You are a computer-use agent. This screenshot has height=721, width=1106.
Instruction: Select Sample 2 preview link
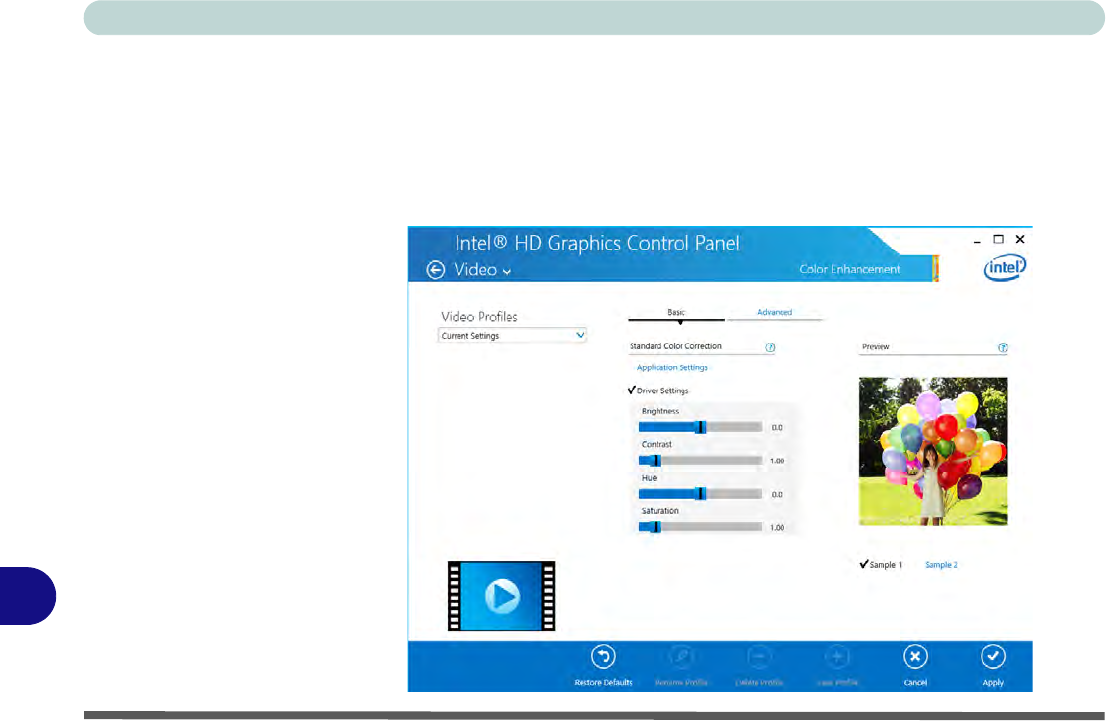click(x=941, y=565)
